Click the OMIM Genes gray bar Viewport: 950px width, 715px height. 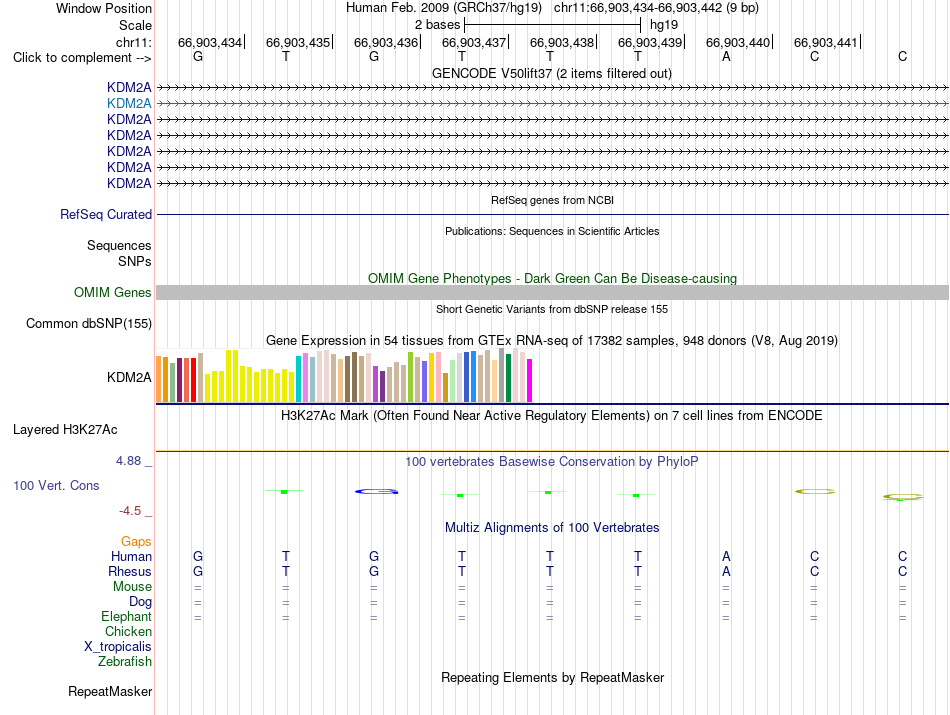(552, 293)
